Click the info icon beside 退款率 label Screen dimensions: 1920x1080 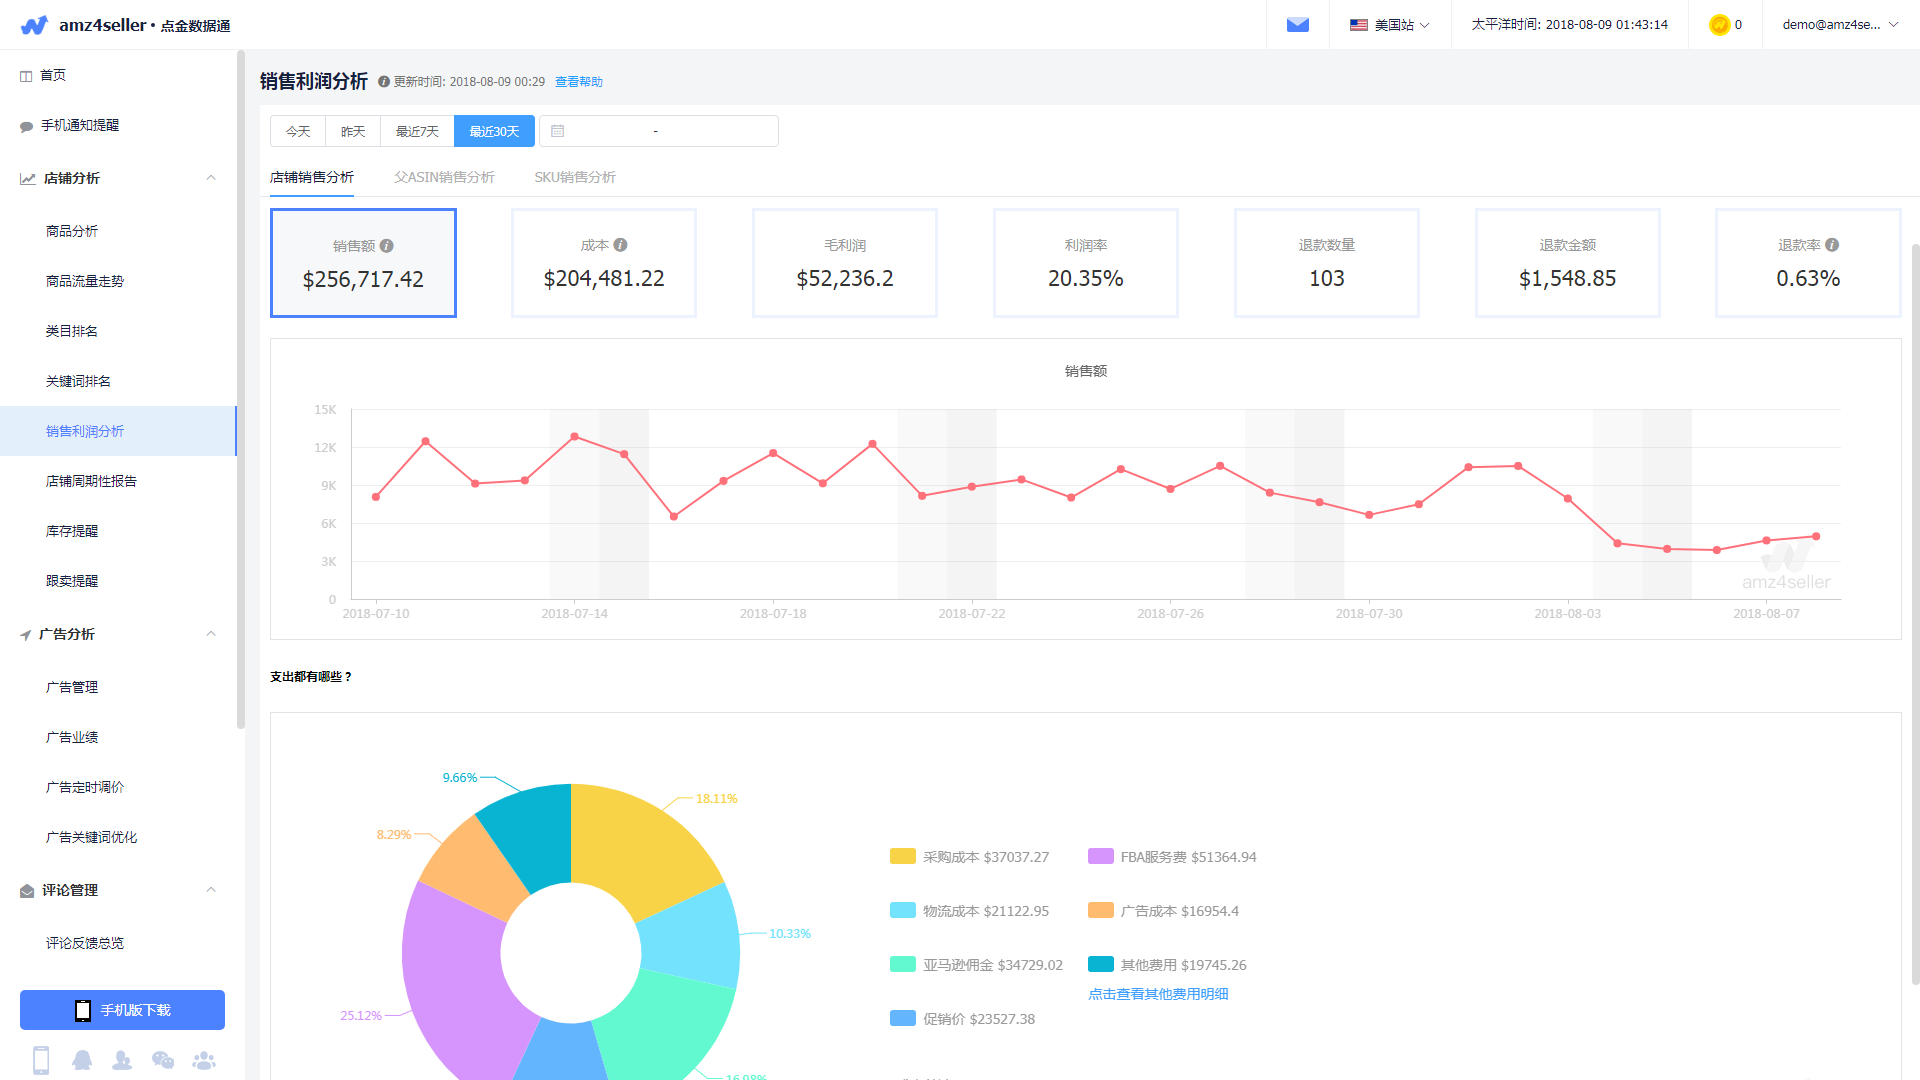coord(1832,245)
